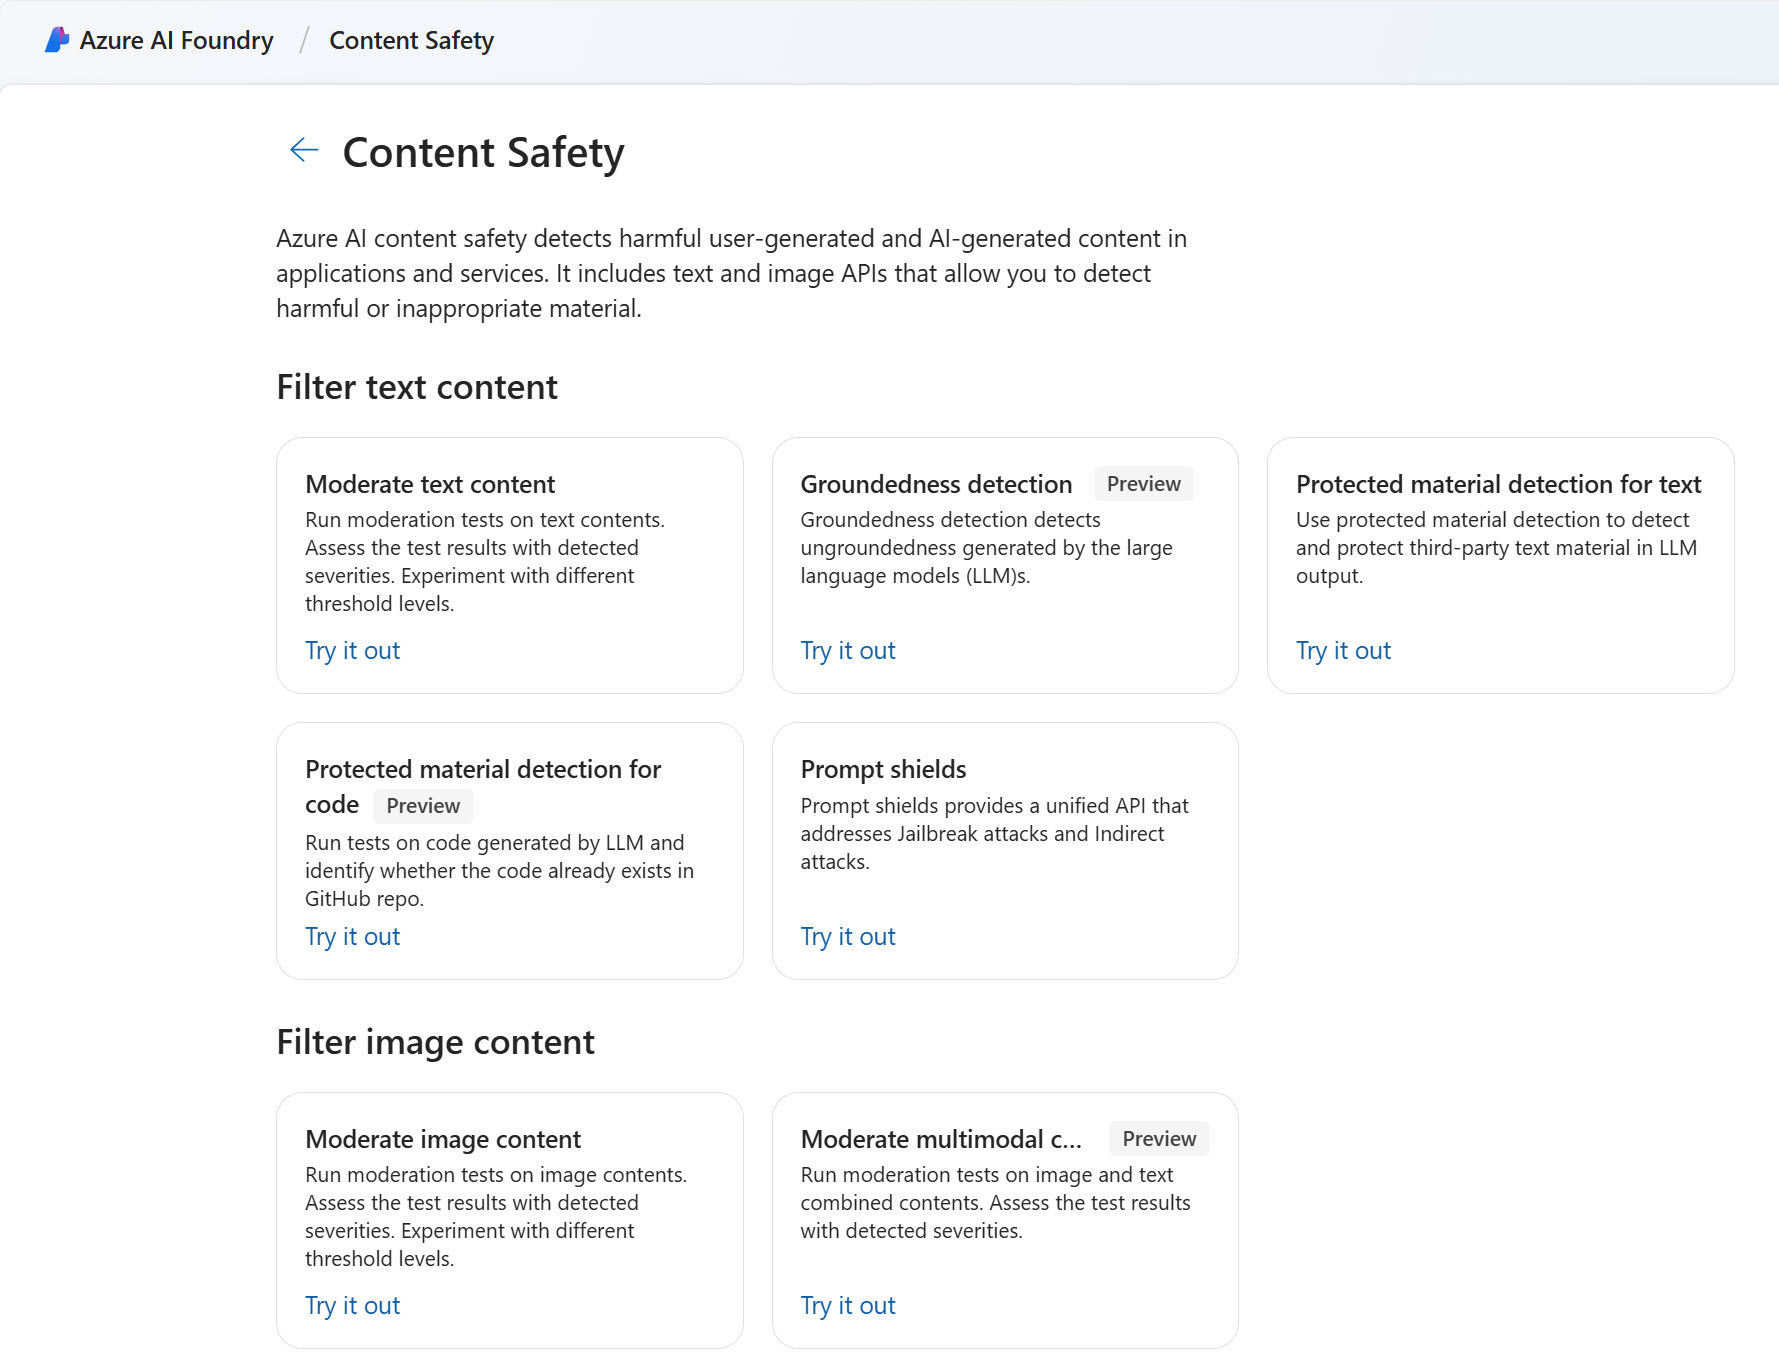The height and width of the screenshot is (1372, 1779).
Task: Click the Moderate text content card title
Action: 430,484
